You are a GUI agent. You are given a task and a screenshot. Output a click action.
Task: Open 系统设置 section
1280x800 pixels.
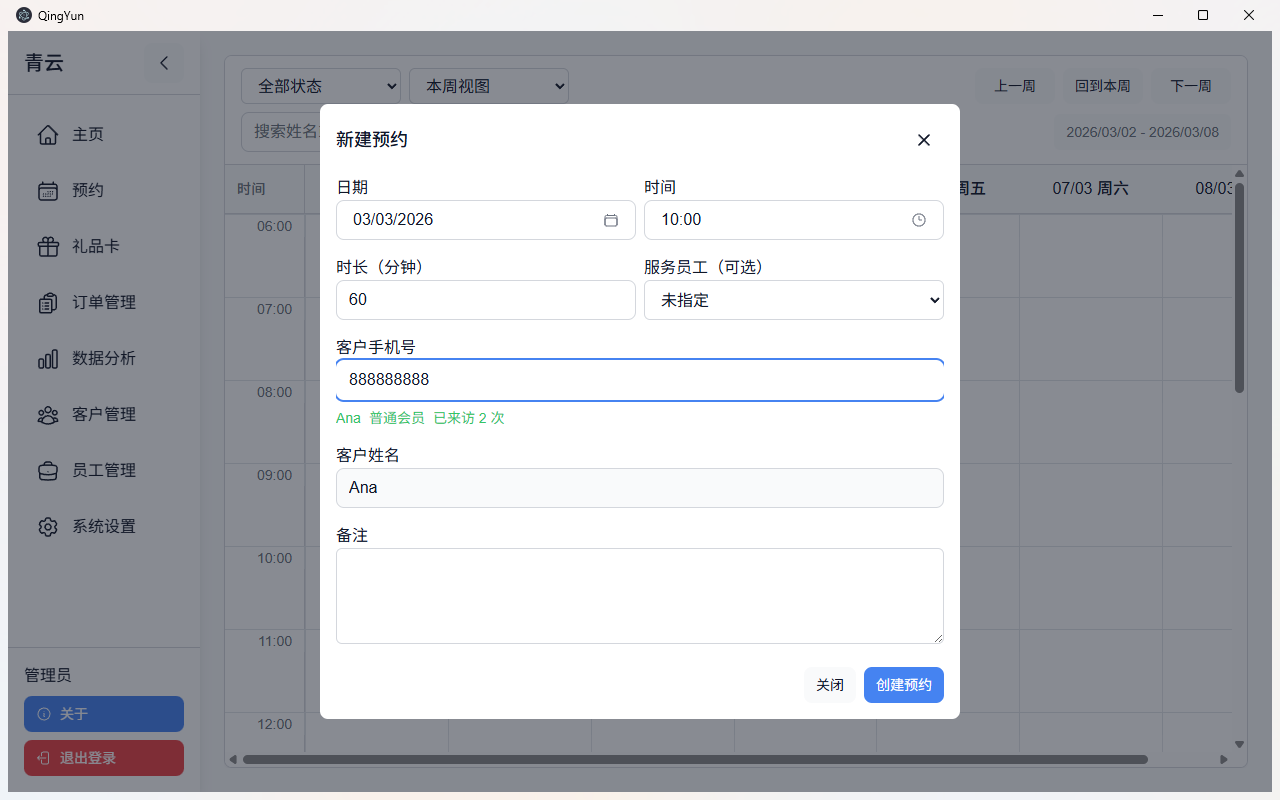tap(104, 526)
